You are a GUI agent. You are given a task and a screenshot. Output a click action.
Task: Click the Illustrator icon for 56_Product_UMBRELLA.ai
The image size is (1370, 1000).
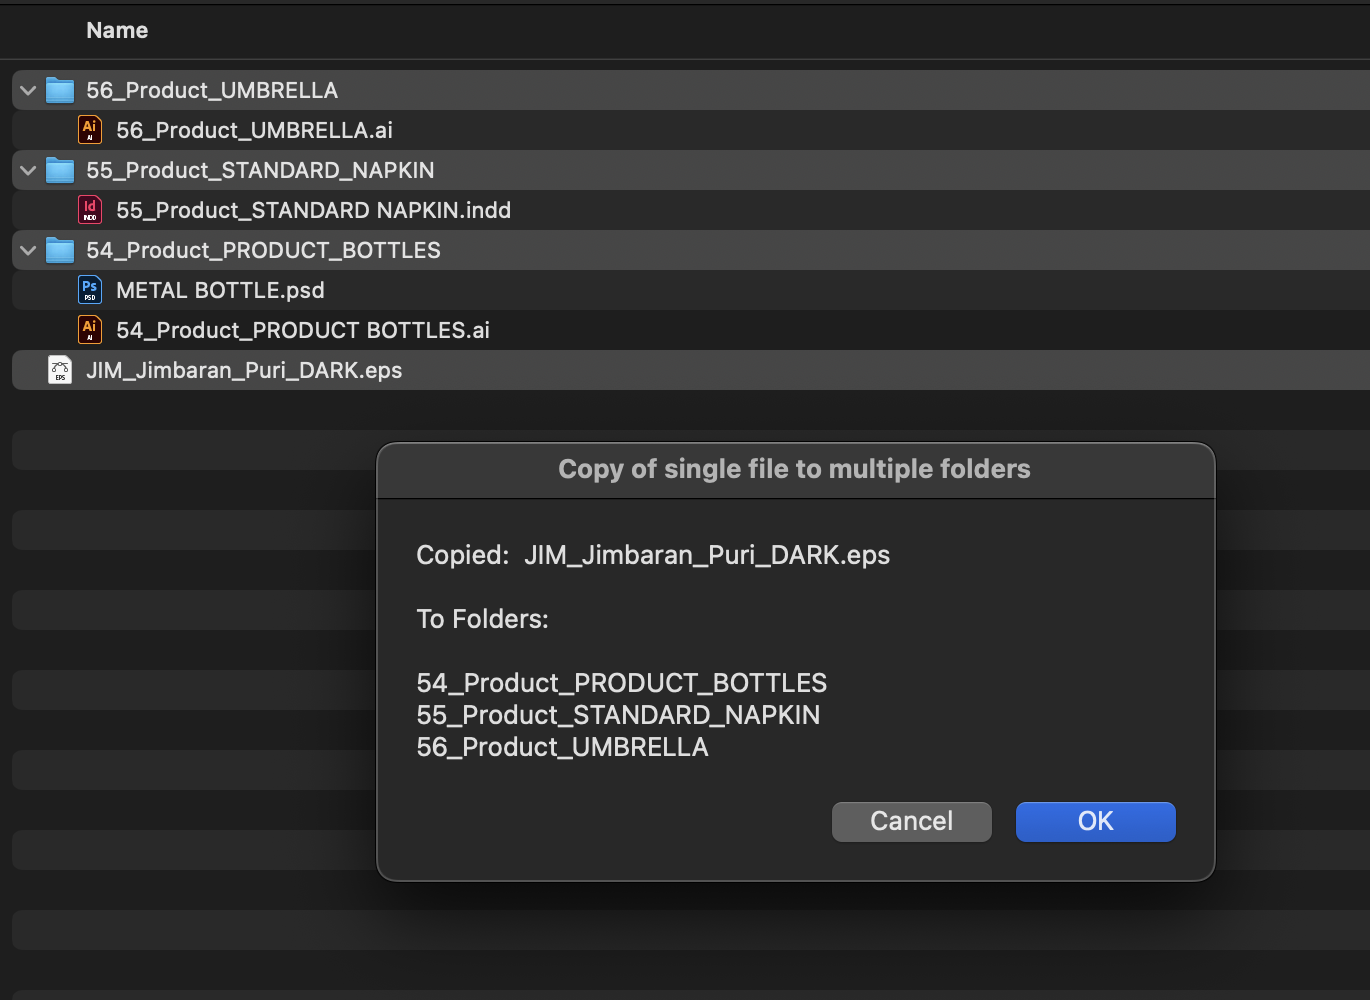pos(90,130)
